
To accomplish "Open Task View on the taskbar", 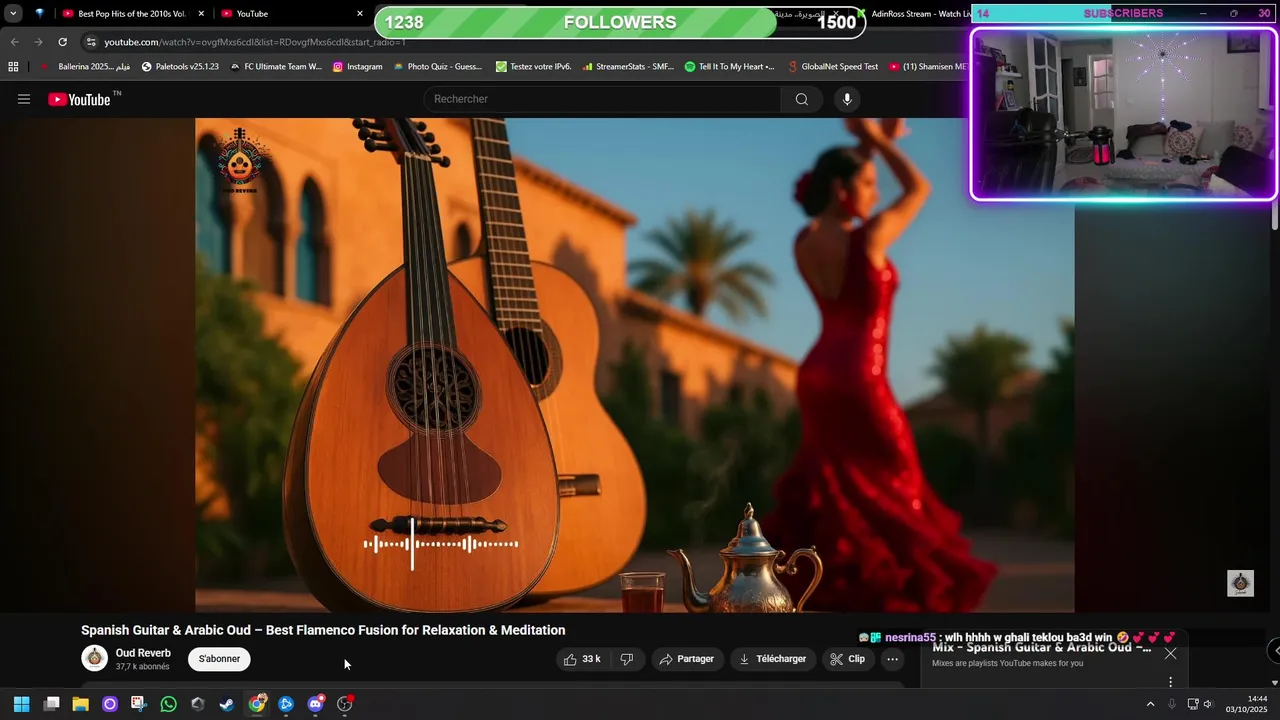I will 51,704.
